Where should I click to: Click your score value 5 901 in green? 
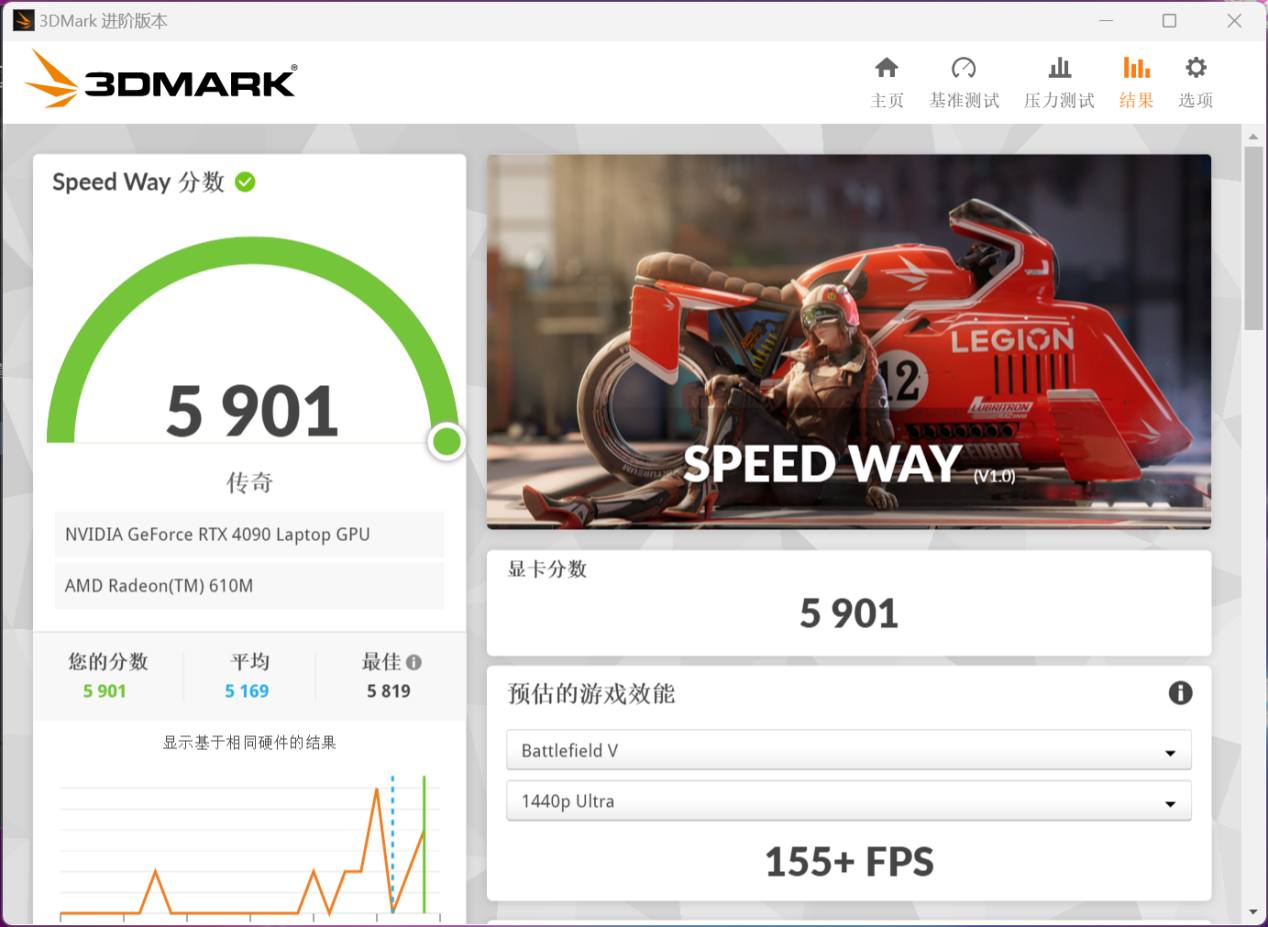coord(105,691)
